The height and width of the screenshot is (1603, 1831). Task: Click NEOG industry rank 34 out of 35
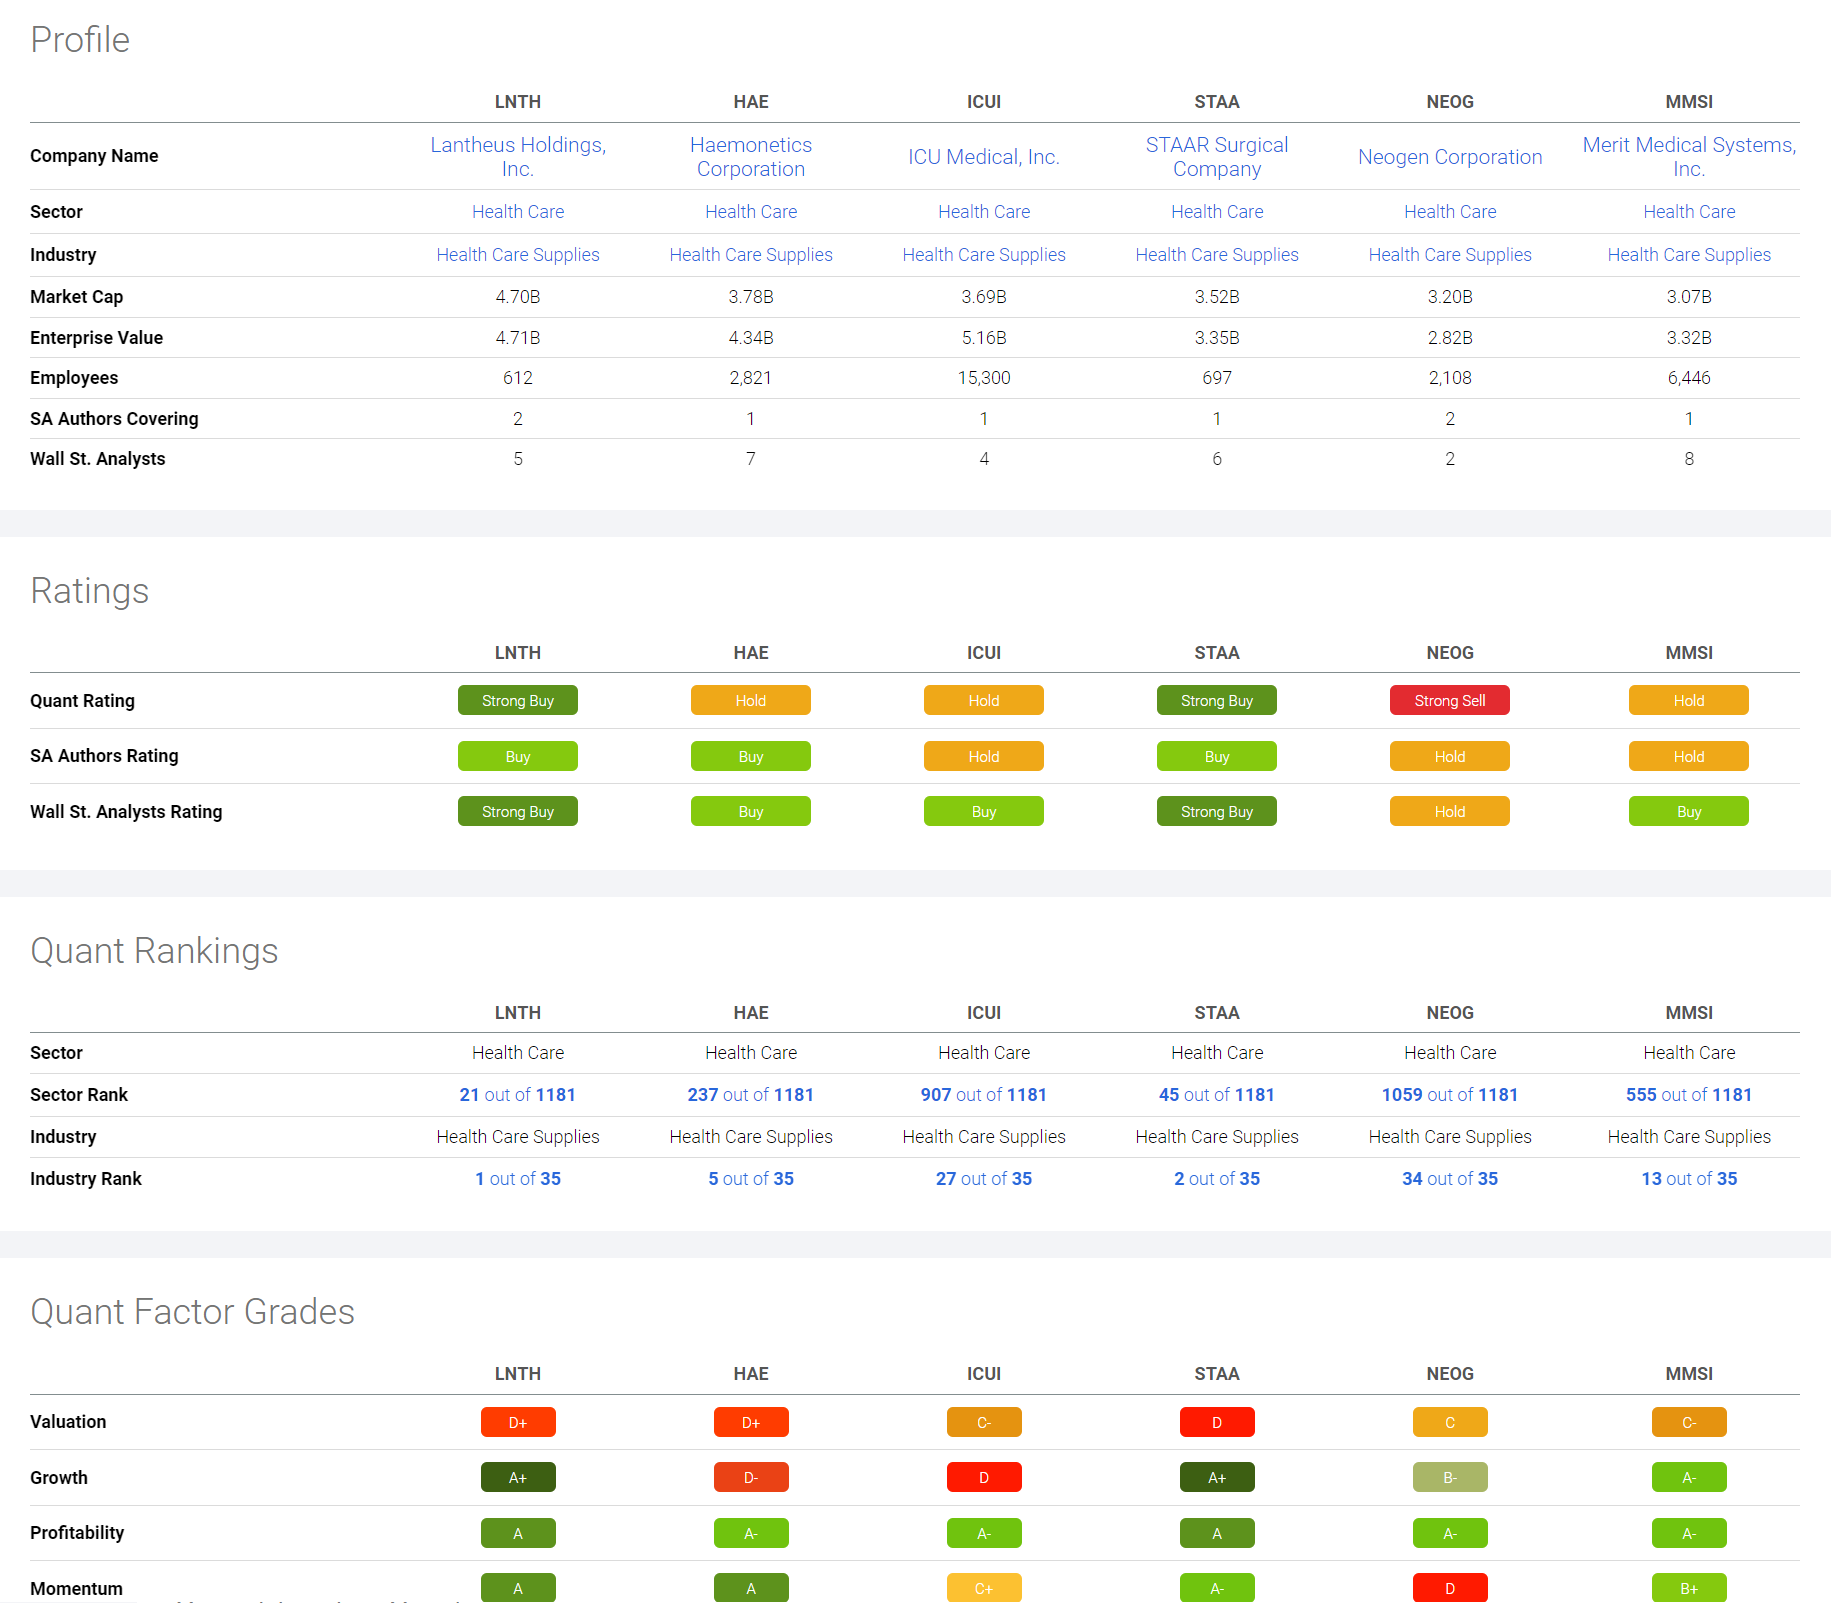click(x=1450, y=1179)
